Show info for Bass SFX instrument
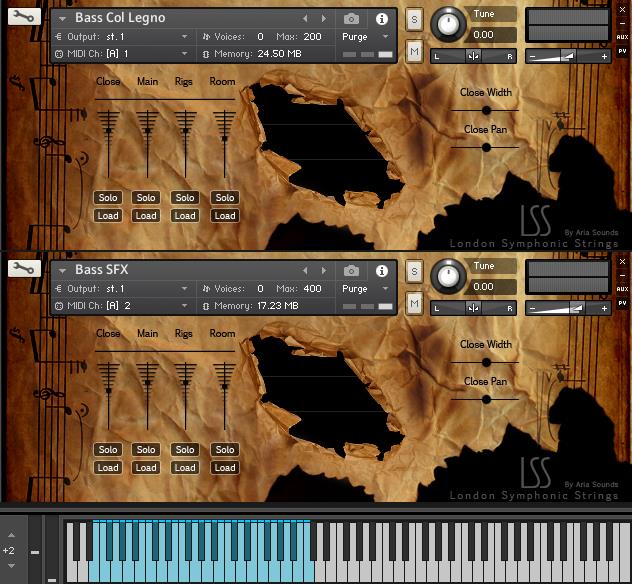632x584 pixels. click(x=382, y=271)
